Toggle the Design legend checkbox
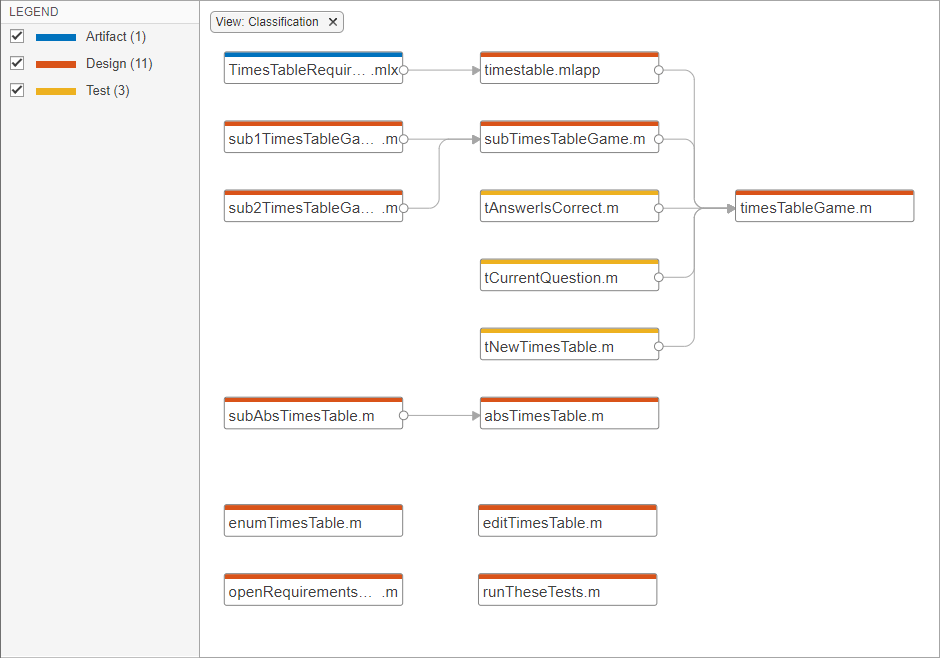This screenshot has width=940, height=658. point(17,64)
